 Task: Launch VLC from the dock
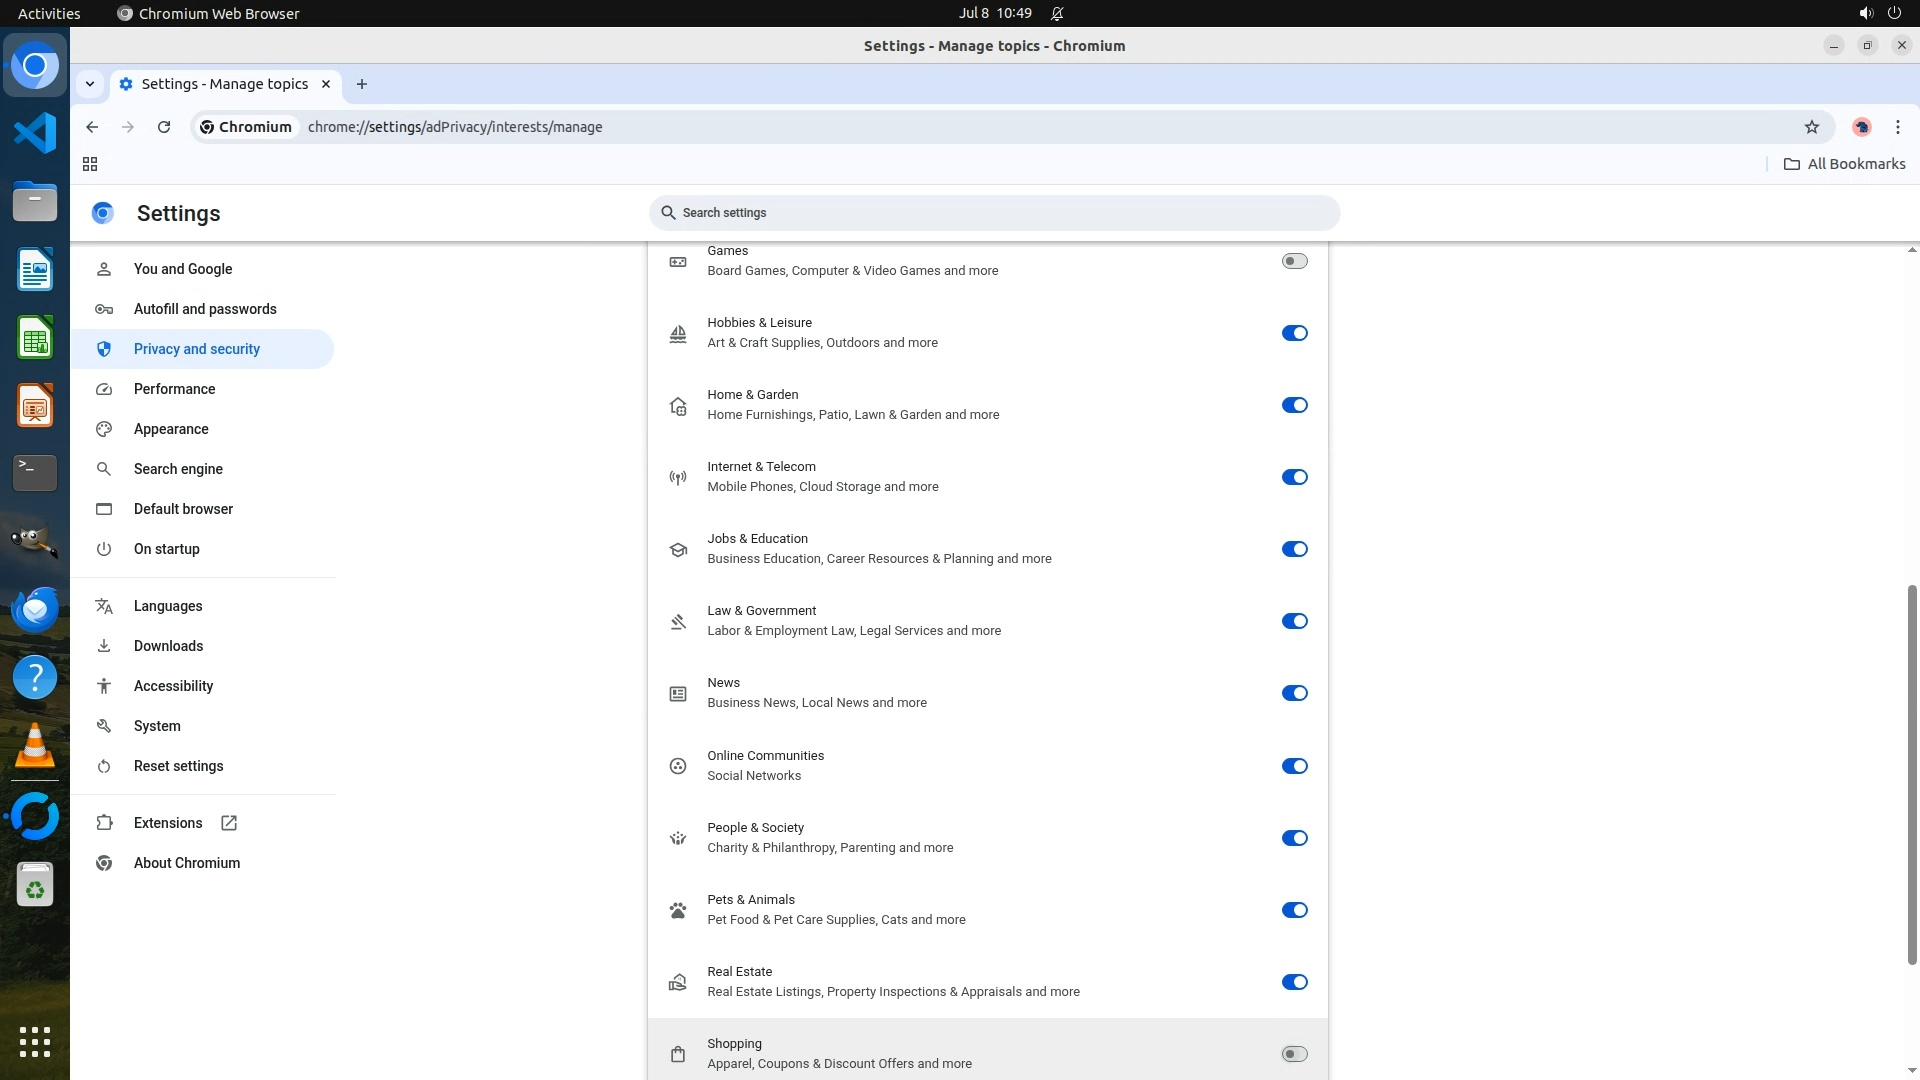35,747
